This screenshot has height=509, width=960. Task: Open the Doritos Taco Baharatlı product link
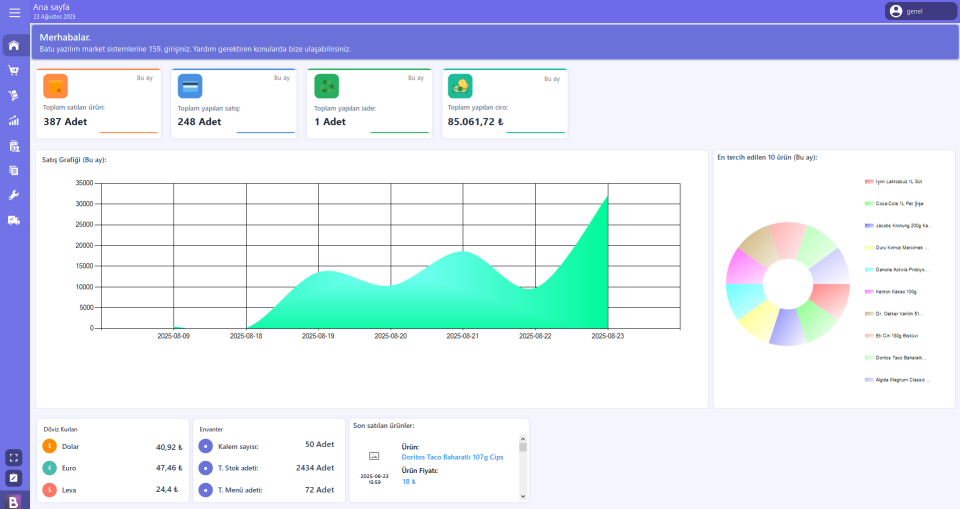coord(452,457)
